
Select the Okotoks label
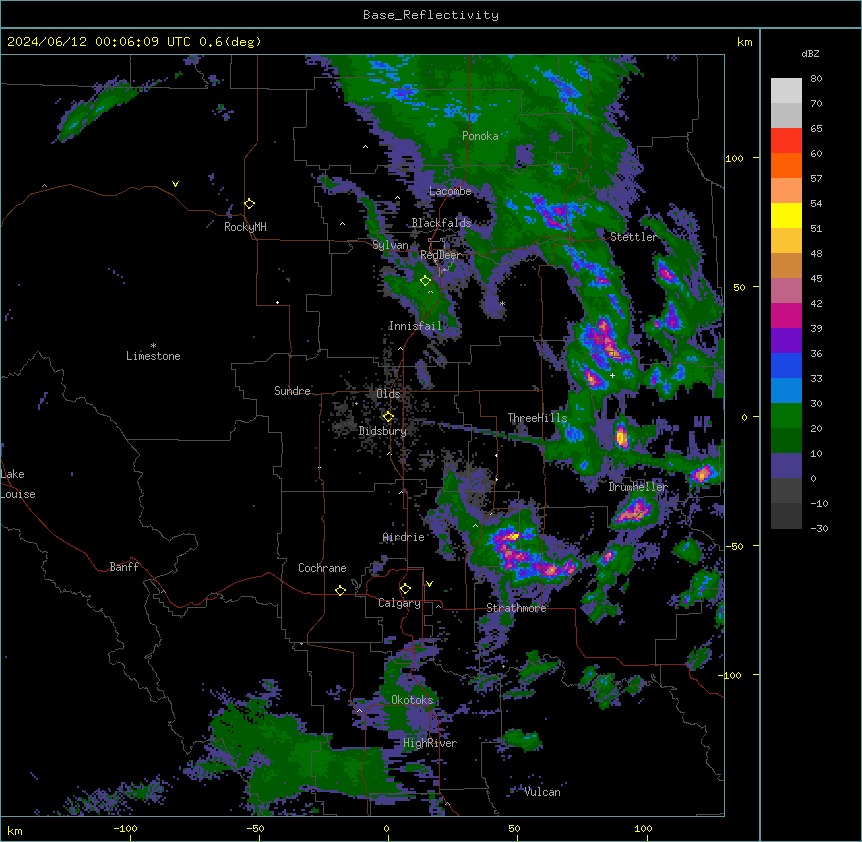click(x=412, y=700)
